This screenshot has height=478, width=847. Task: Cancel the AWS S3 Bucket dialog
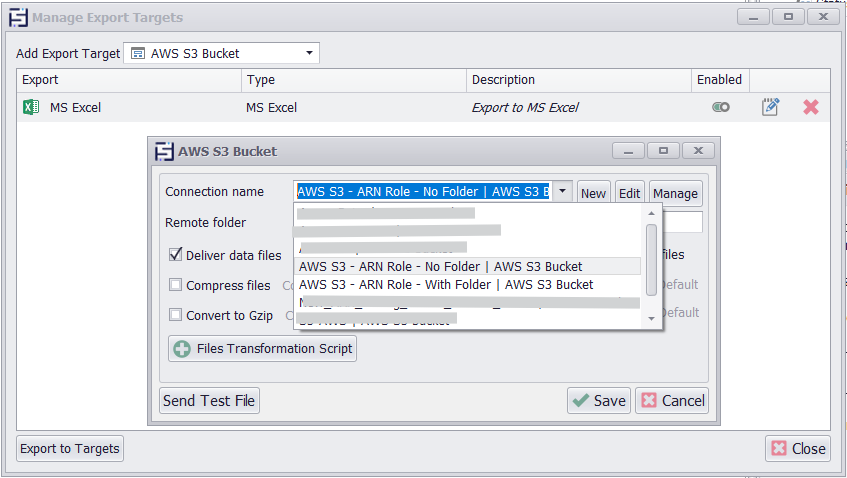[672, 401]
